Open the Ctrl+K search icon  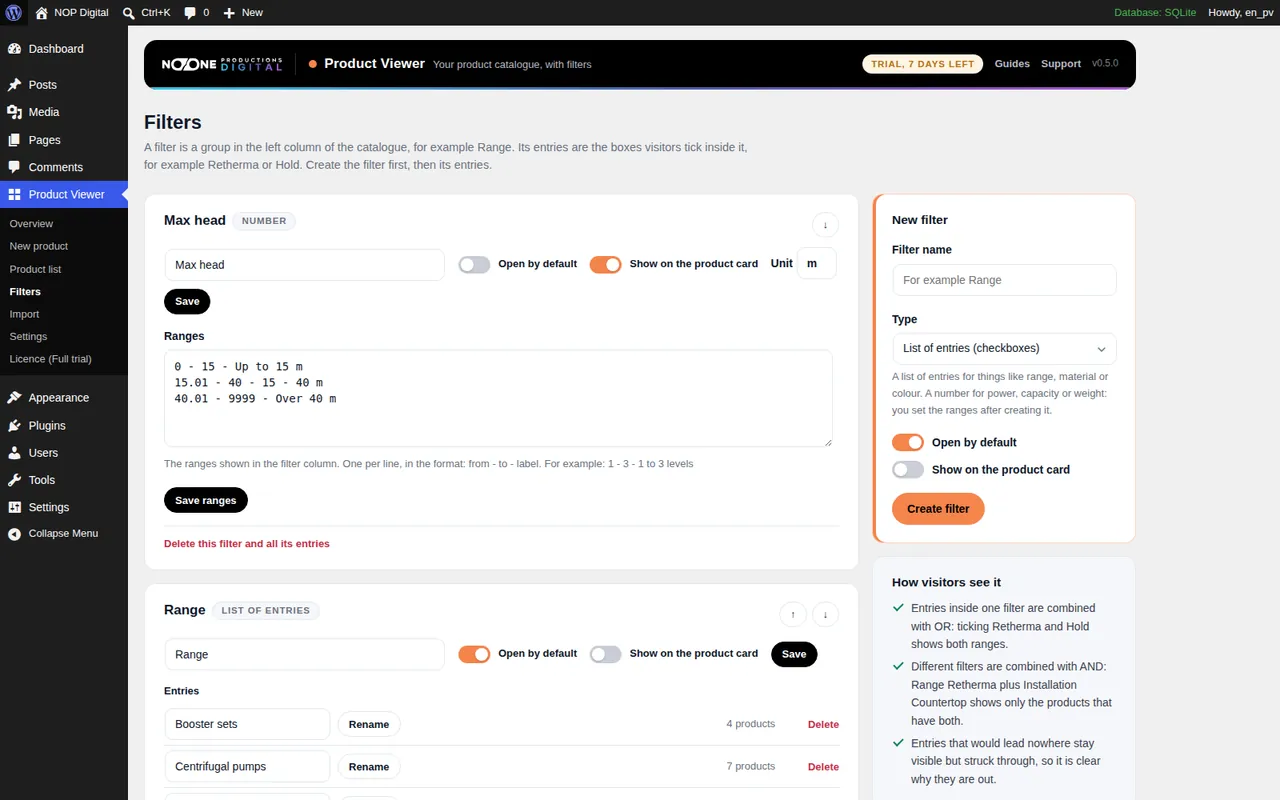(x=129, y=13)
